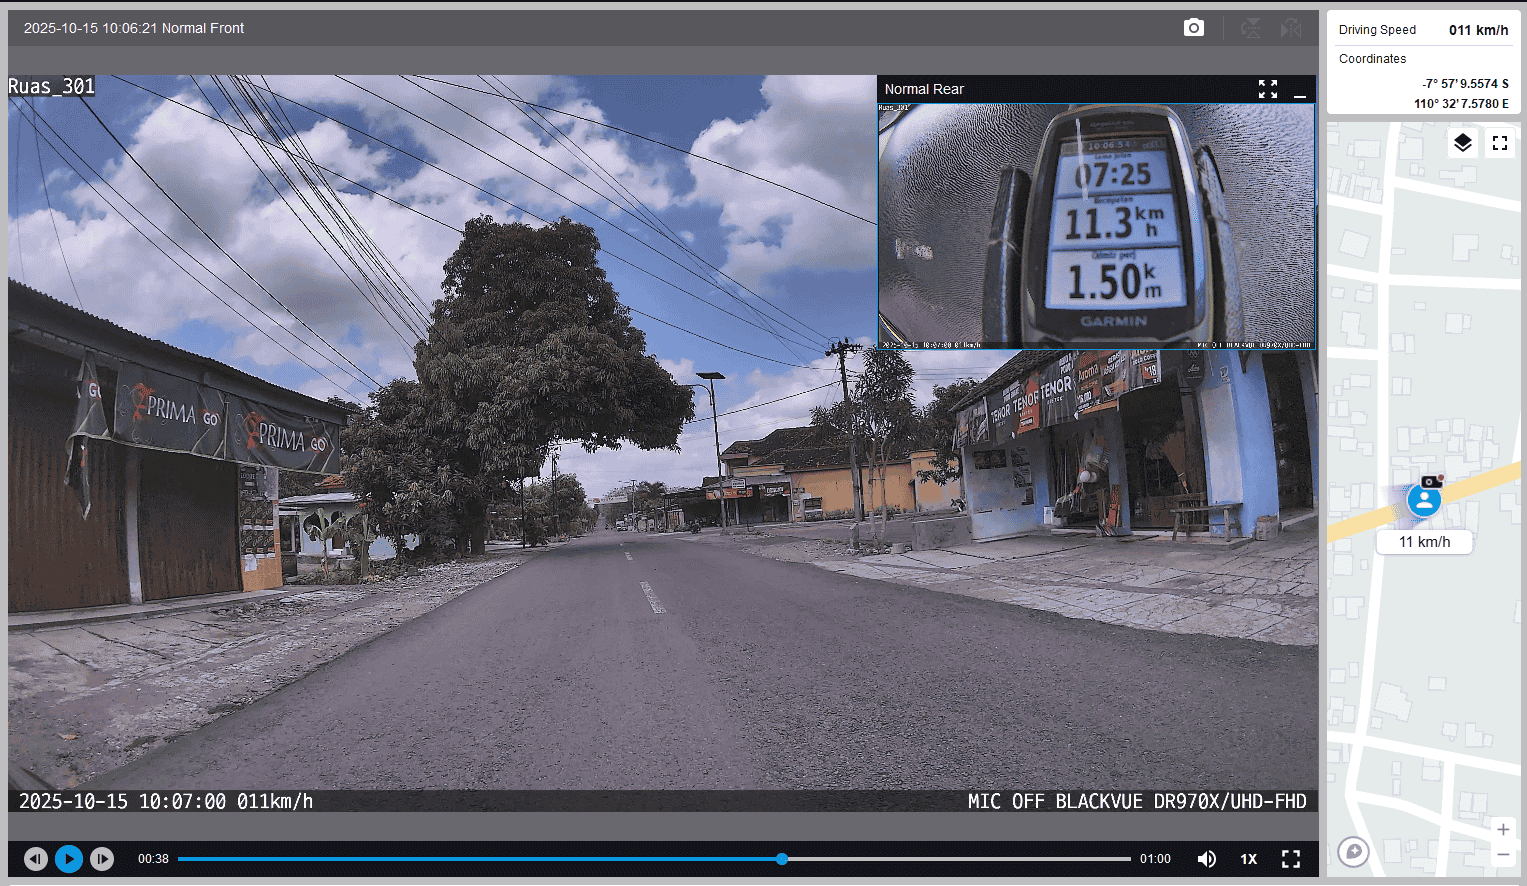Step back to the previous frame
Viewport: 1527px width, 886px height.
[36, 859]
